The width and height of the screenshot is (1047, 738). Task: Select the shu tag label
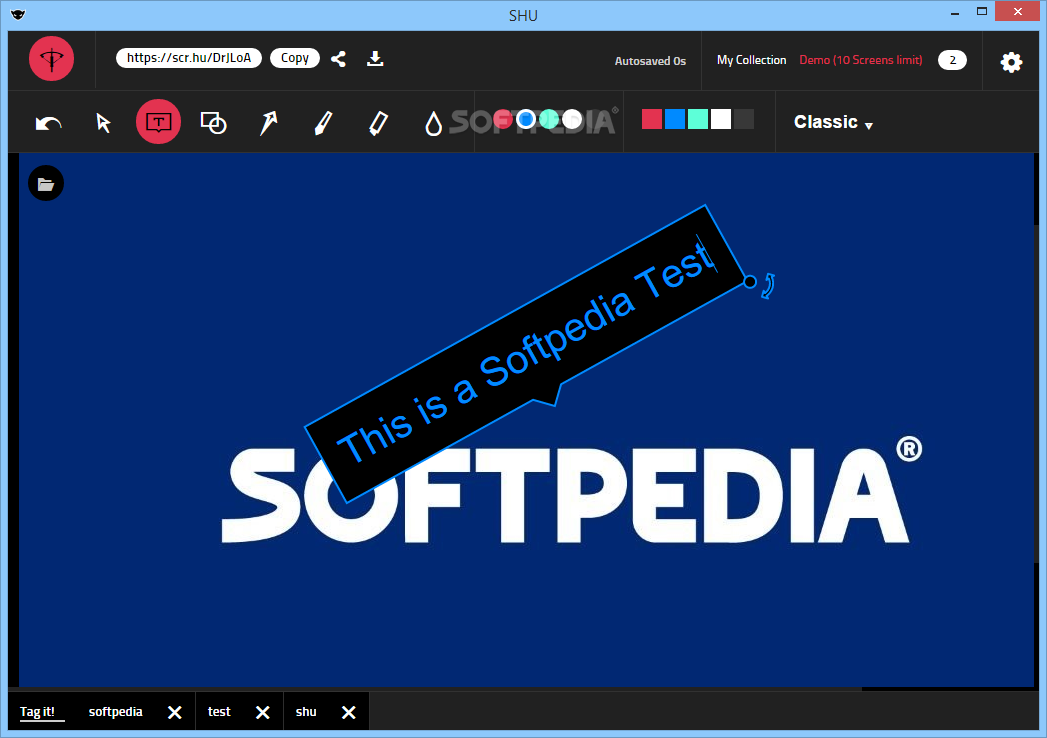(306, 712)
